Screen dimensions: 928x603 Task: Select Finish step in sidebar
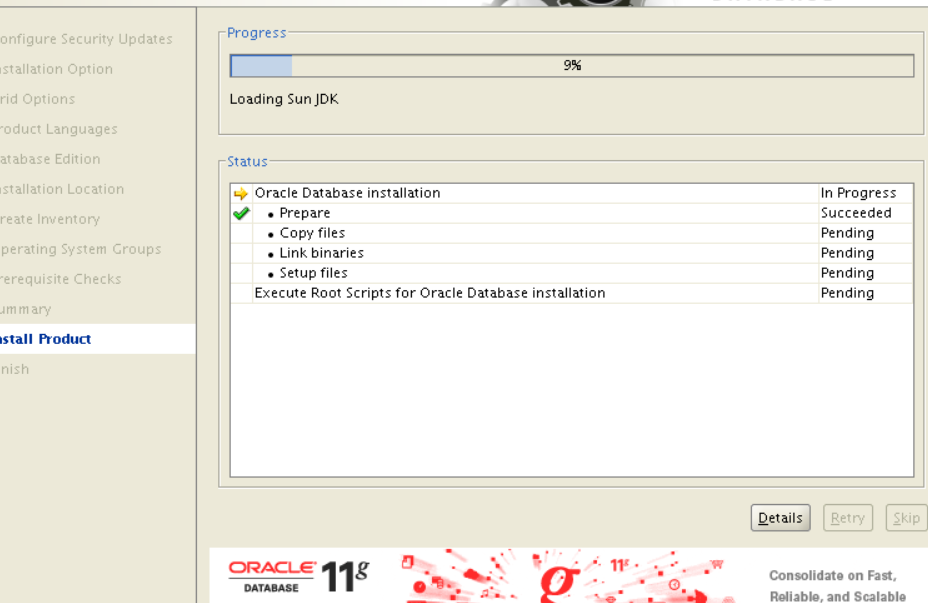tap(15, 369)
